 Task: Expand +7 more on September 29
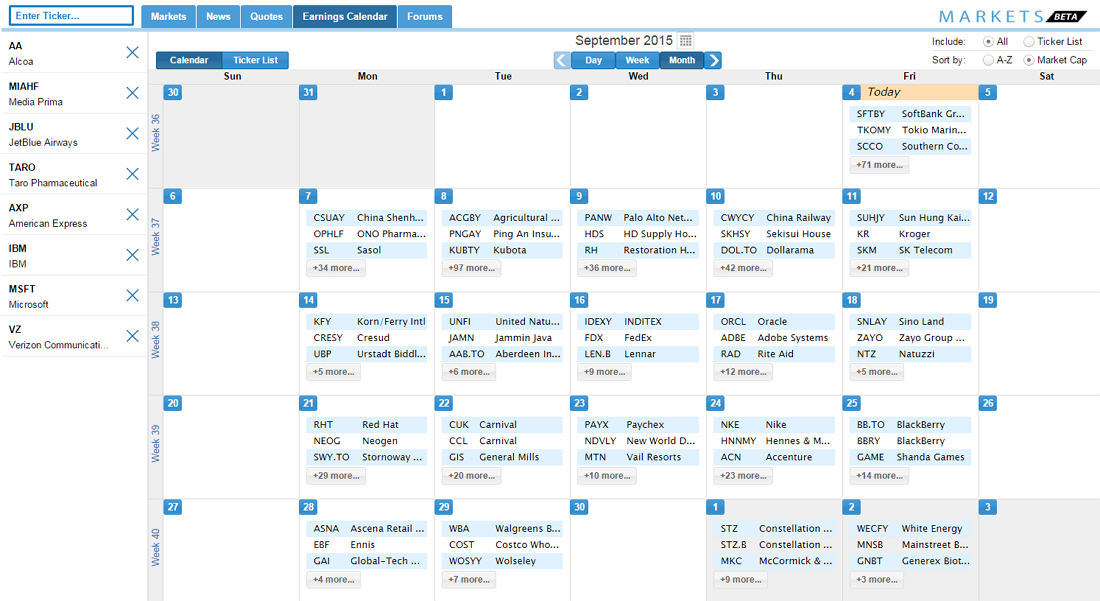tap(469, 579)
